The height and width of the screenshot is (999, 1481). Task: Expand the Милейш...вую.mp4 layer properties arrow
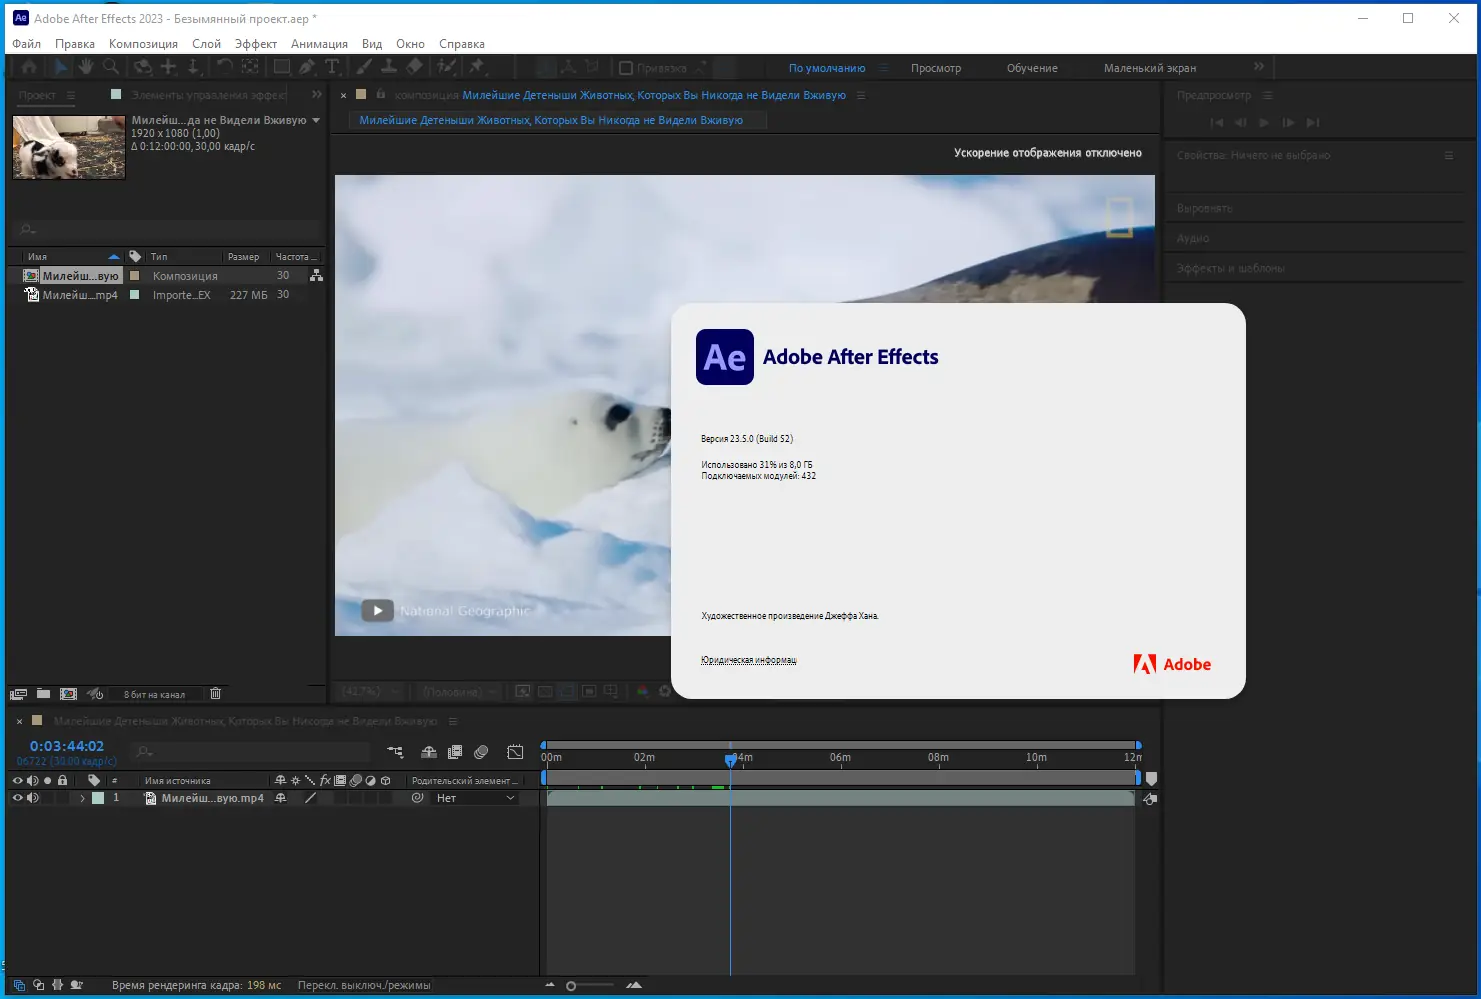click(82, 797)
